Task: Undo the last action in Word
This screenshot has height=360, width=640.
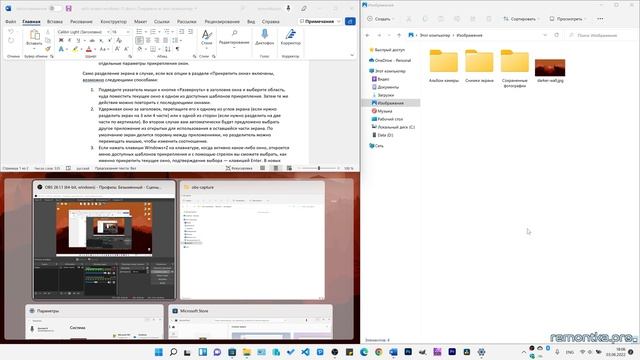Action: tap(11, 32)
